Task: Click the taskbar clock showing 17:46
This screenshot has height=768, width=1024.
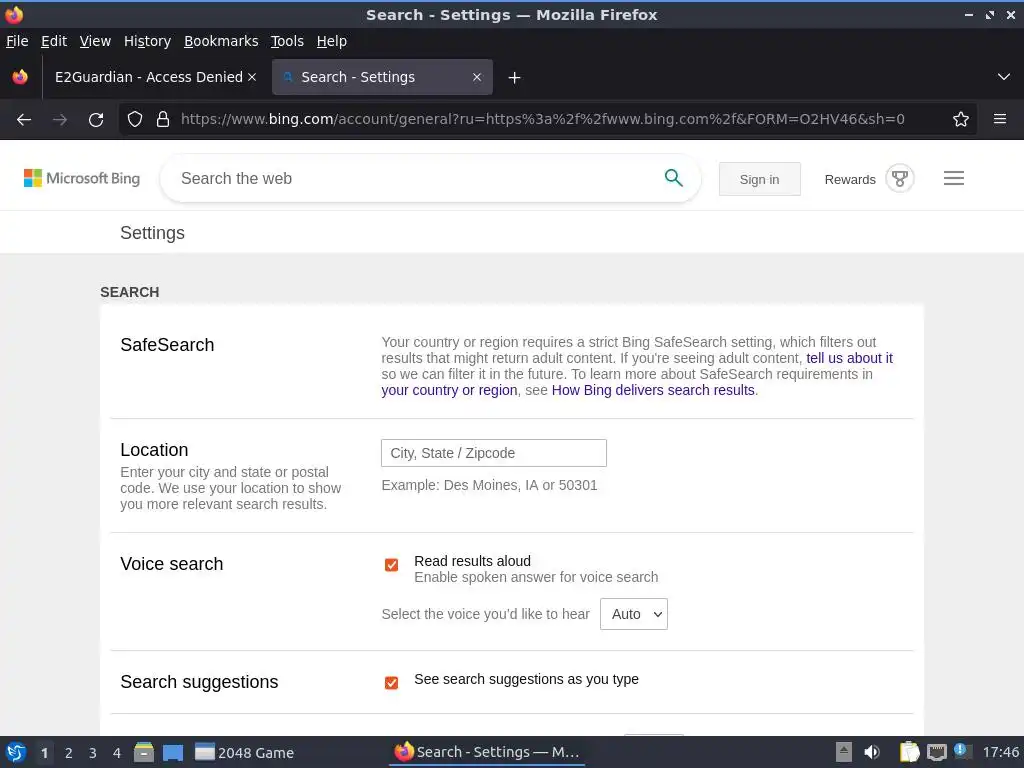Action: tap(1000, 752)
